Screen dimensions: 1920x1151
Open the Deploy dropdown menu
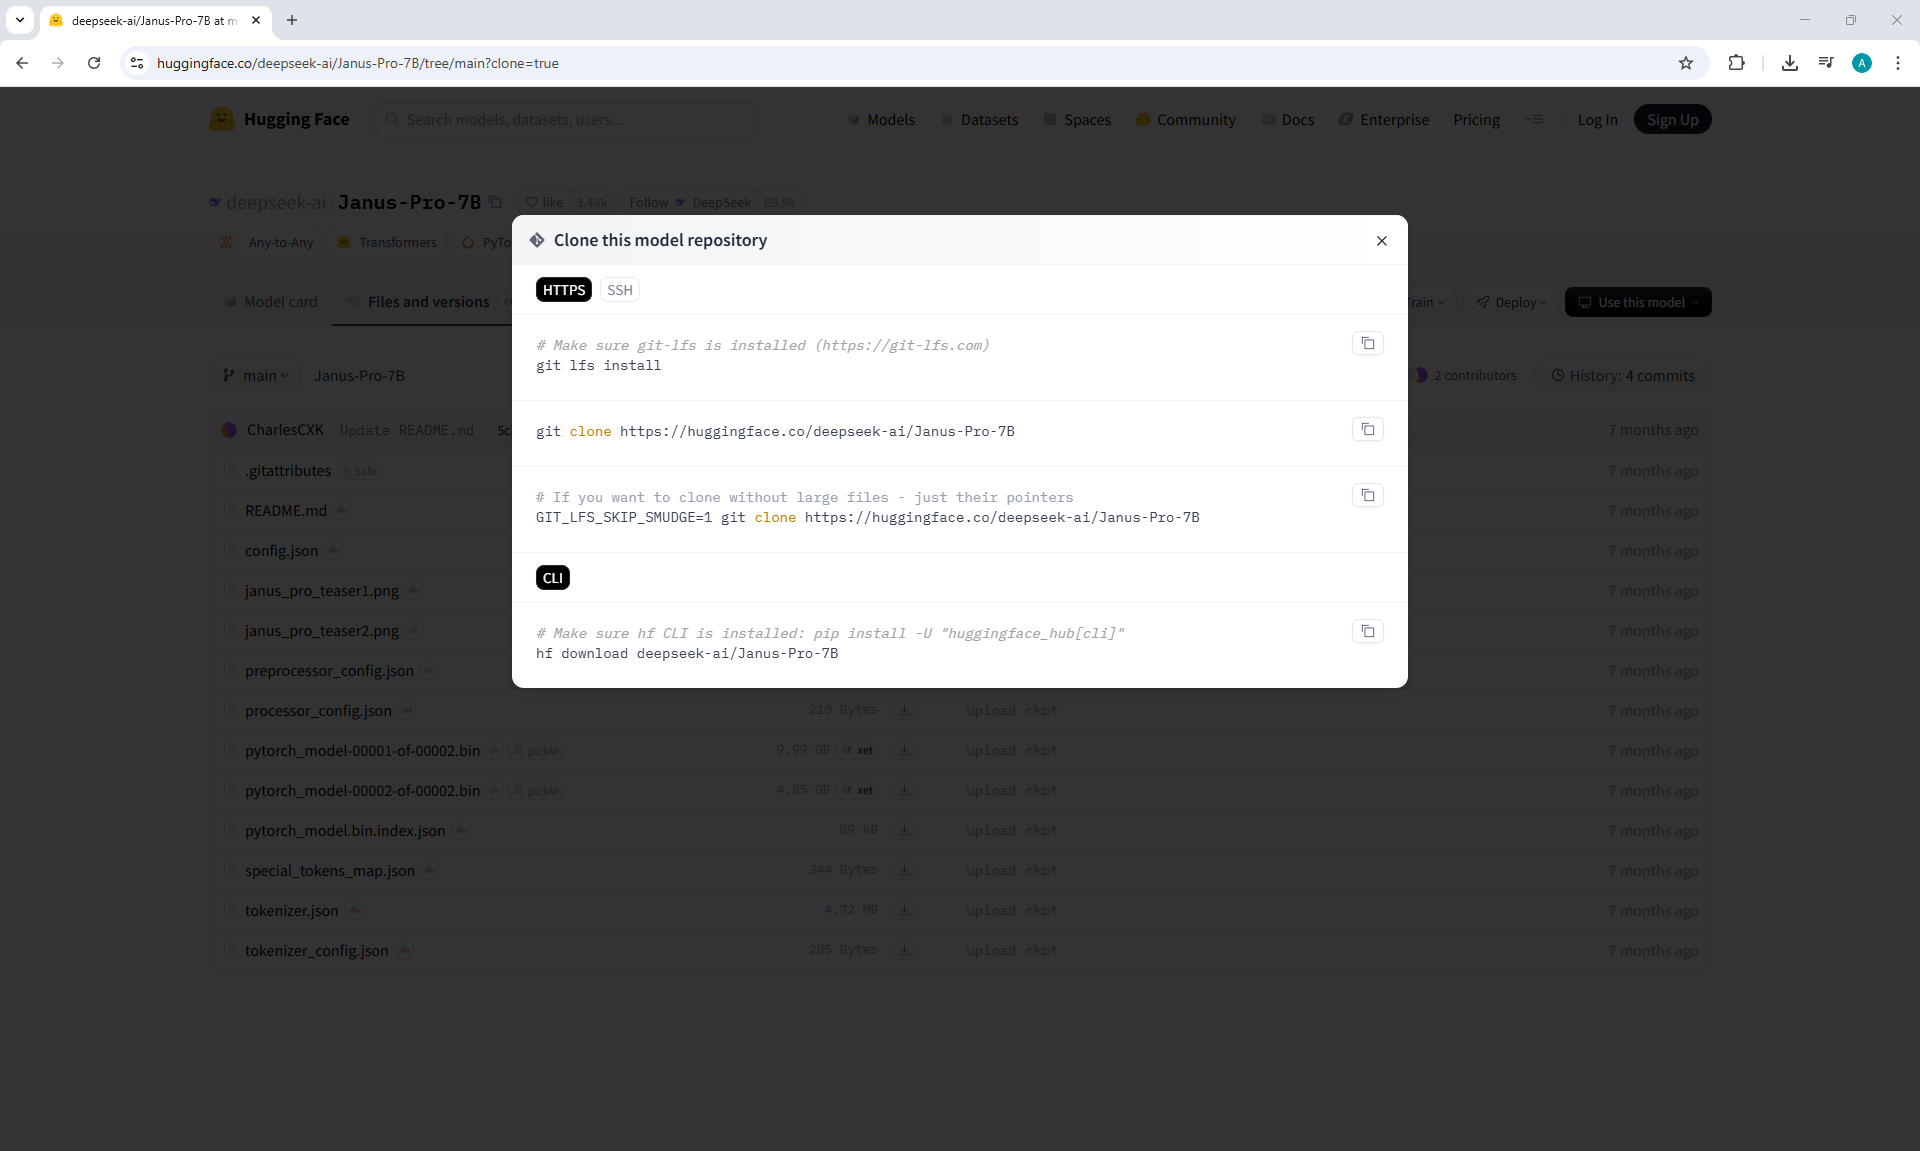click(1511, 302)
